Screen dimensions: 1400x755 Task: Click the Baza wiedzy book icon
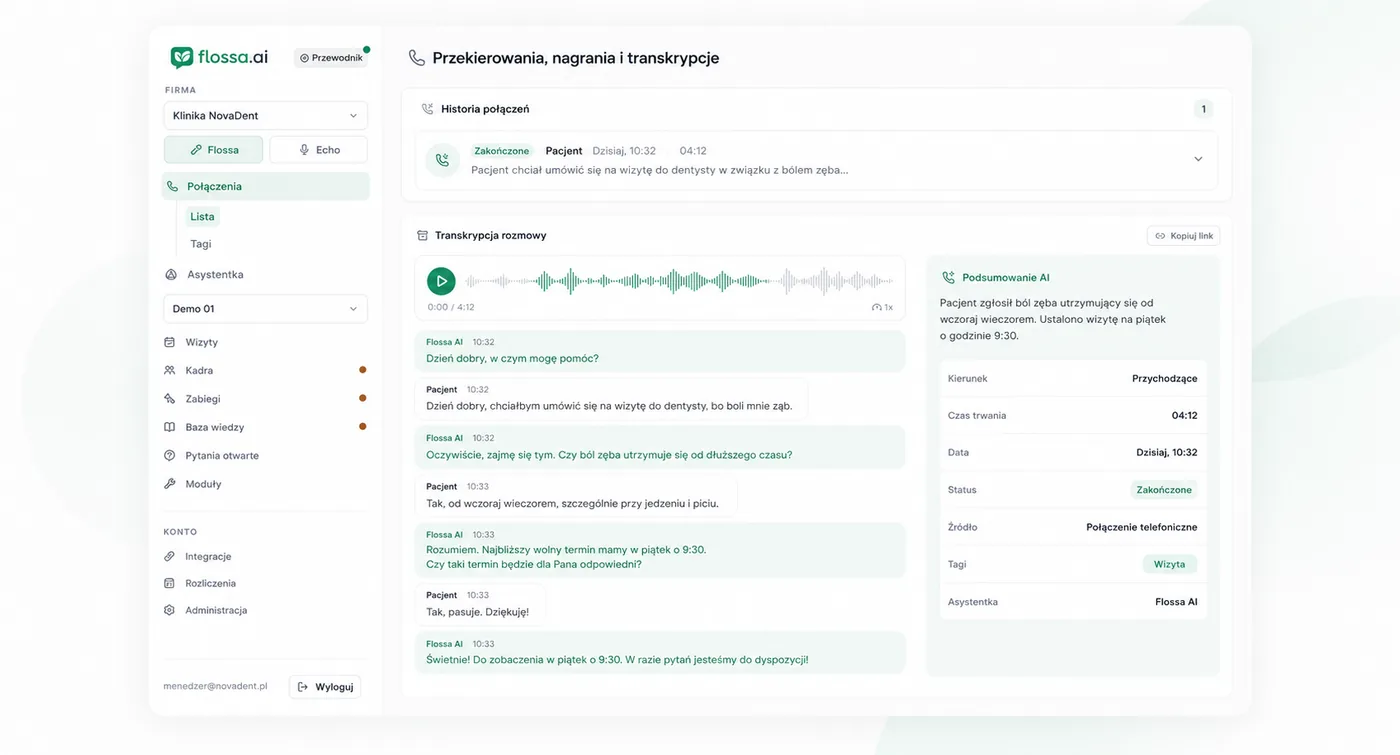[170, 427]
